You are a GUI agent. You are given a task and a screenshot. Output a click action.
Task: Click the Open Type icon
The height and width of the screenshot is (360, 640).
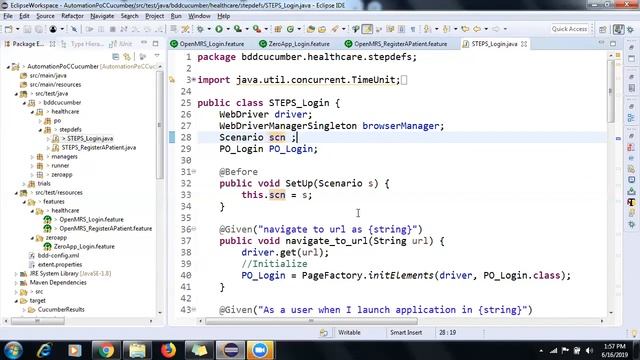(x=311, y=29)
